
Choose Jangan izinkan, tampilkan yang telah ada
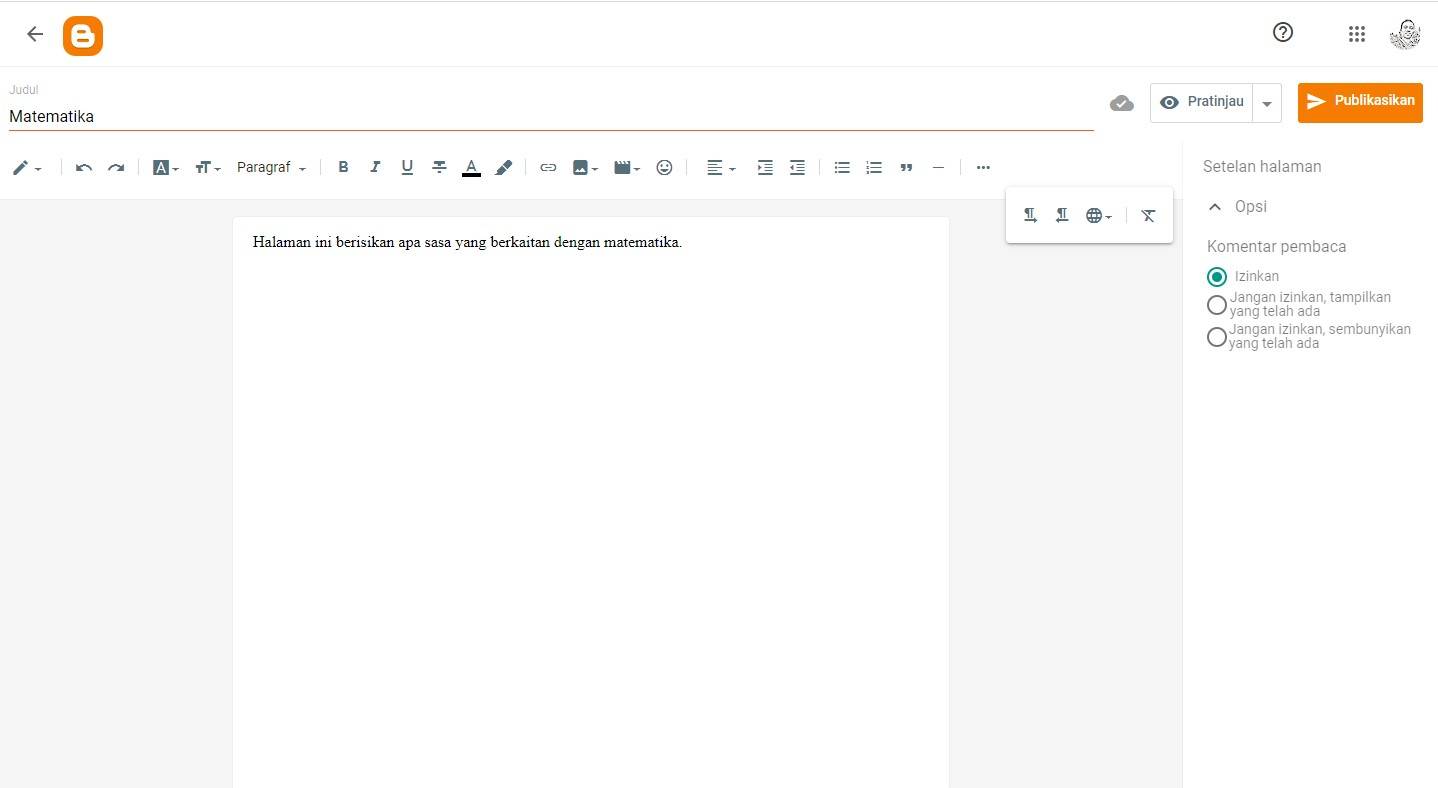(x=1217, y=304)
